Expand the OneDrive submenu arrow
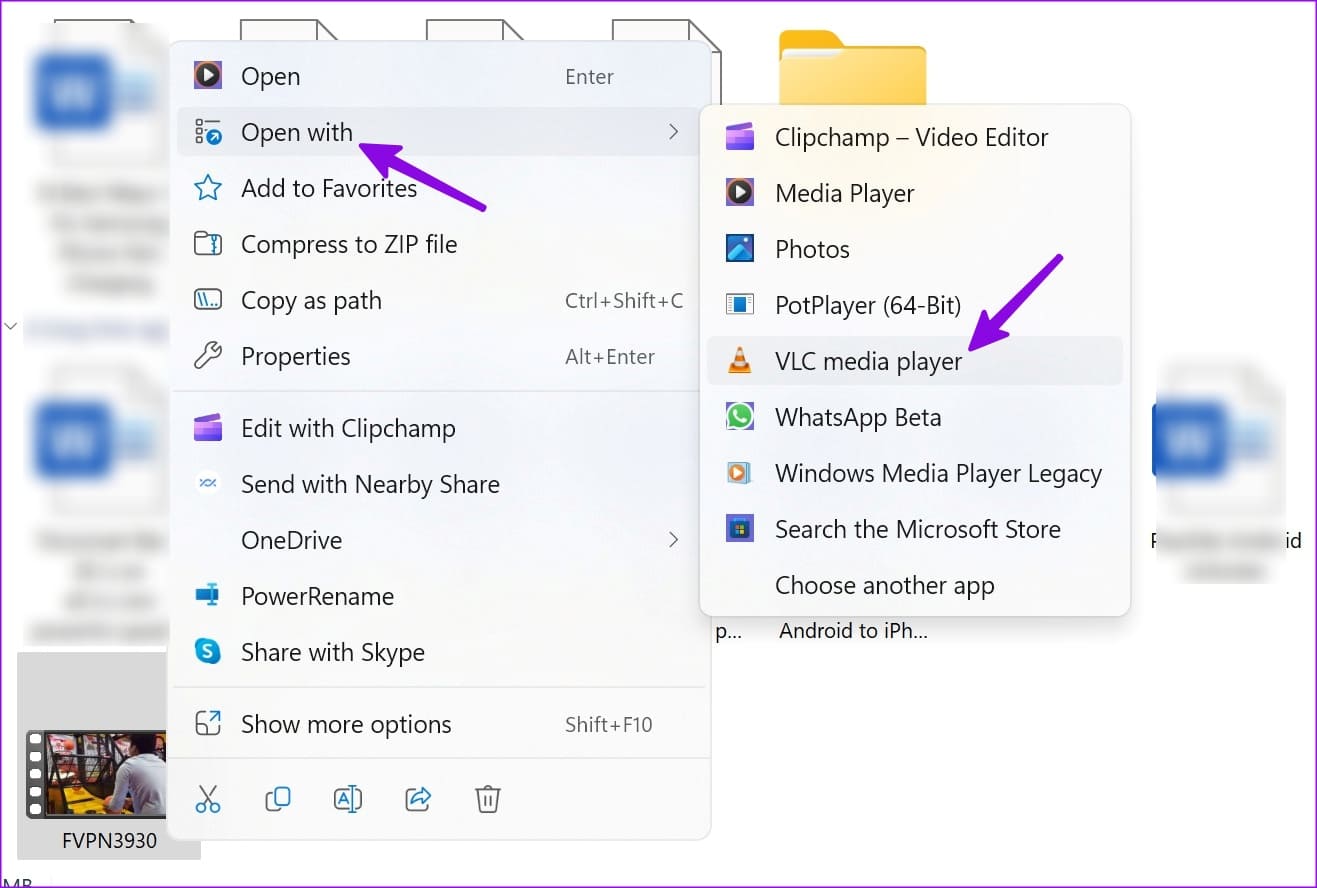 673,540
